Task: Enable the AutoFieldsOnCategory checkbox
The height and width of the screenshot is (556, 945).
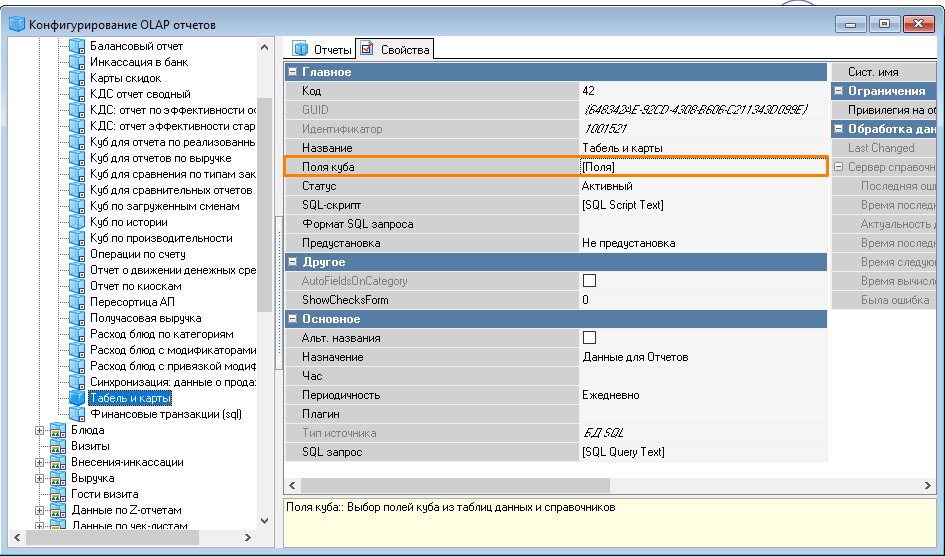Action: 589,281
